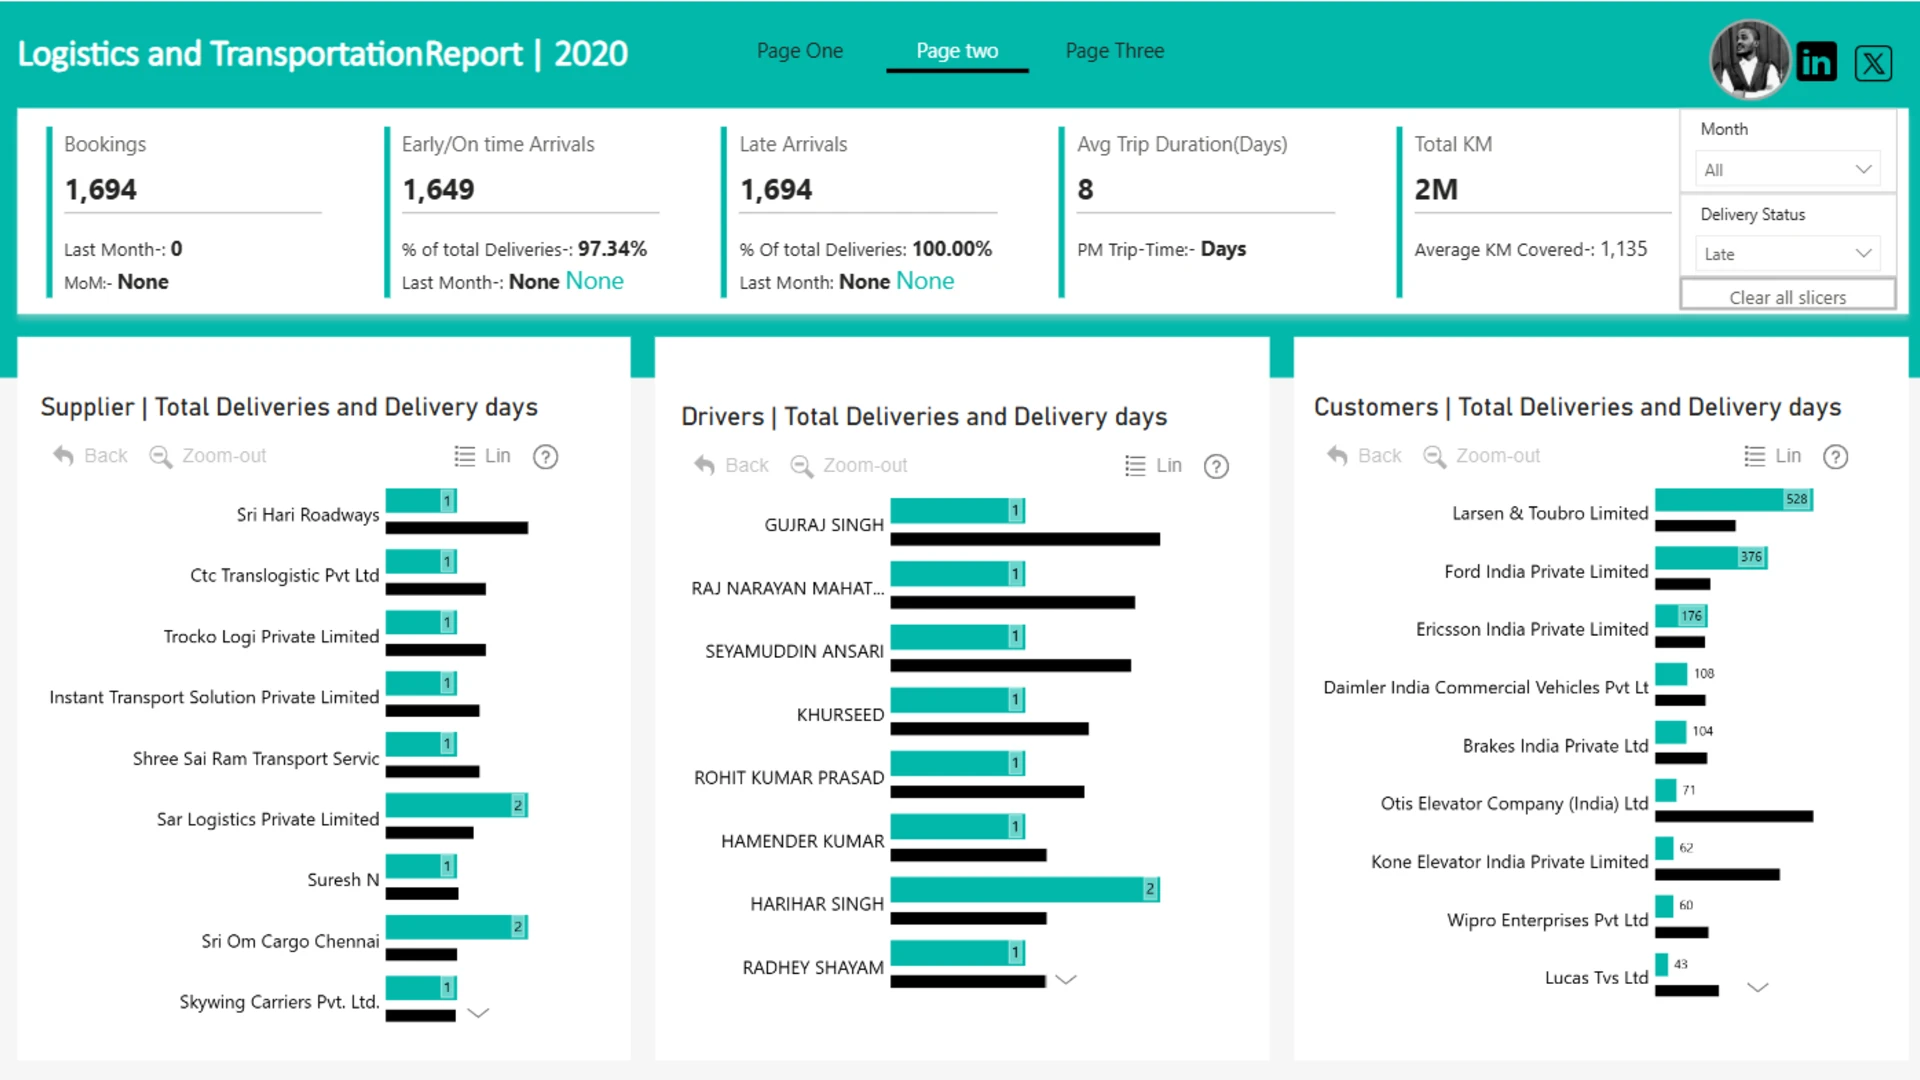Screen dimensions: 1920x1080
Task: Open the Month slicer dropdown
Action: tap(1787, 170)
